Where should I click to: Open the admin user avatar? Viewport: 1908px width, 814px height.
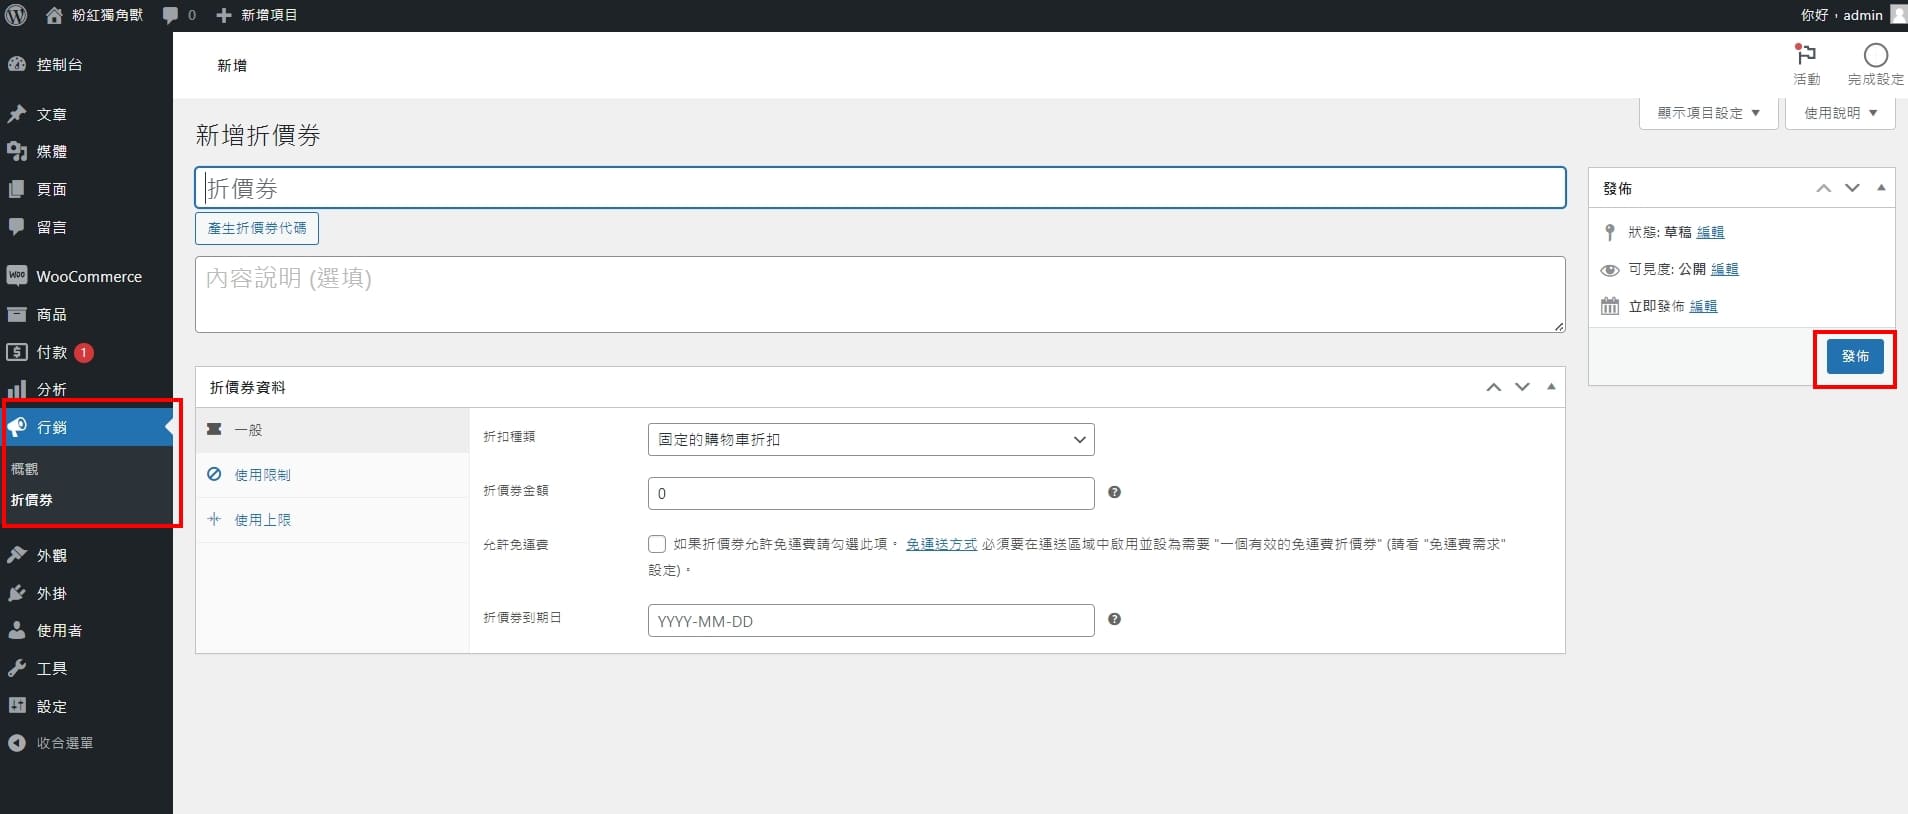1898,14
